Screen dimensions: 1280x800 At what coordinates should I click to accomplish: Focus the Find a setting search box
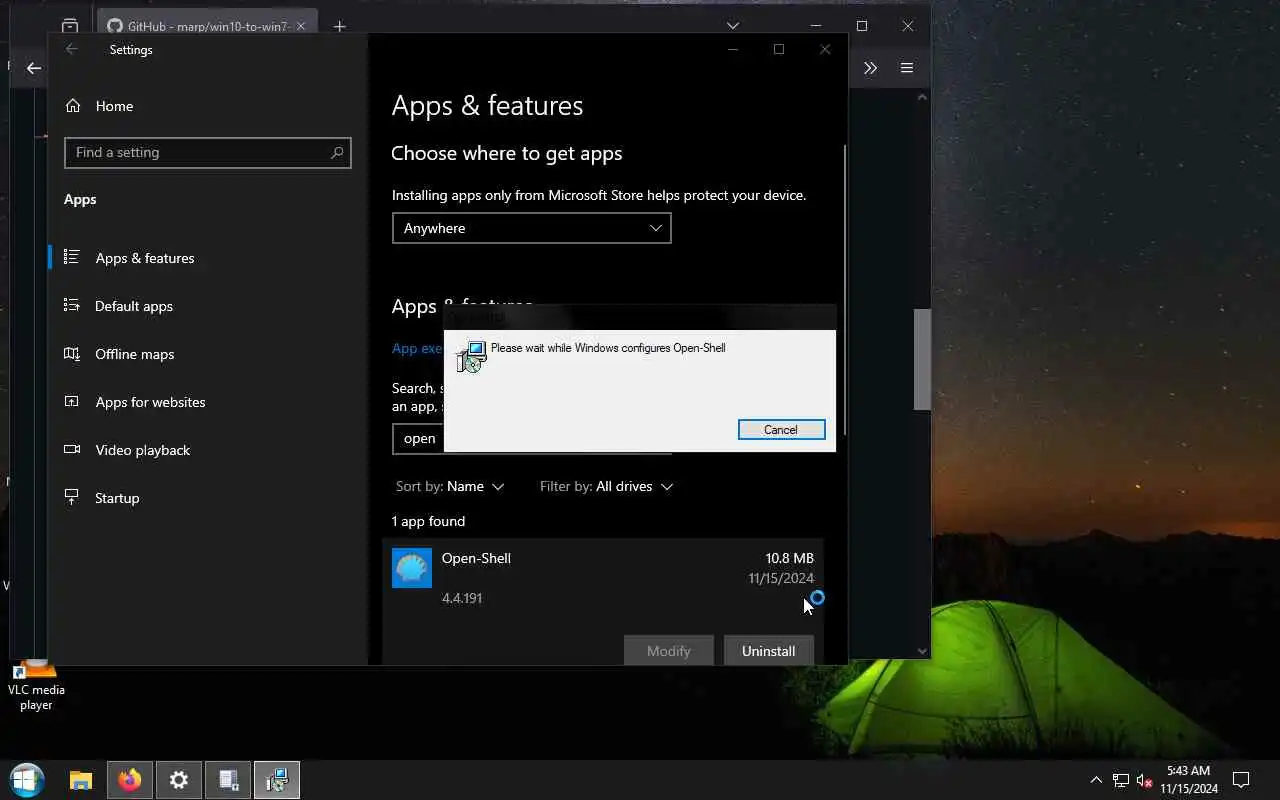pos(208,152)
